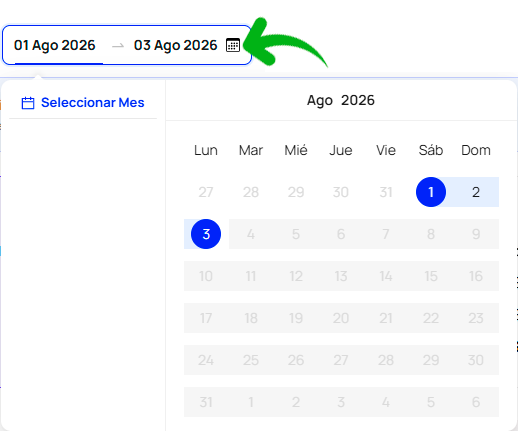Click start date 01 Ago 2026 field

pyautogui.click(x=55, y=45)
